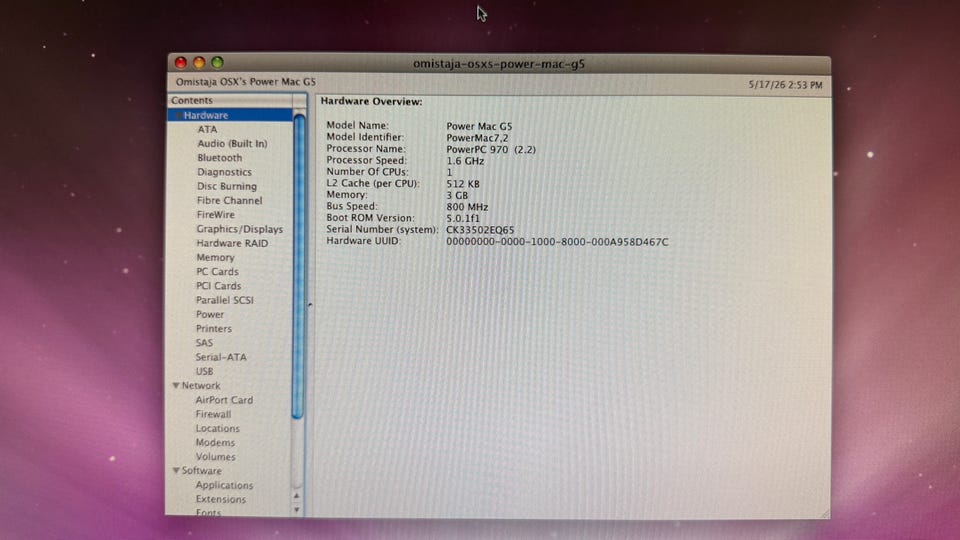Screen dimensions: 960x540
Task: Open the Serial-ATA entry
Action: (221, 357)
